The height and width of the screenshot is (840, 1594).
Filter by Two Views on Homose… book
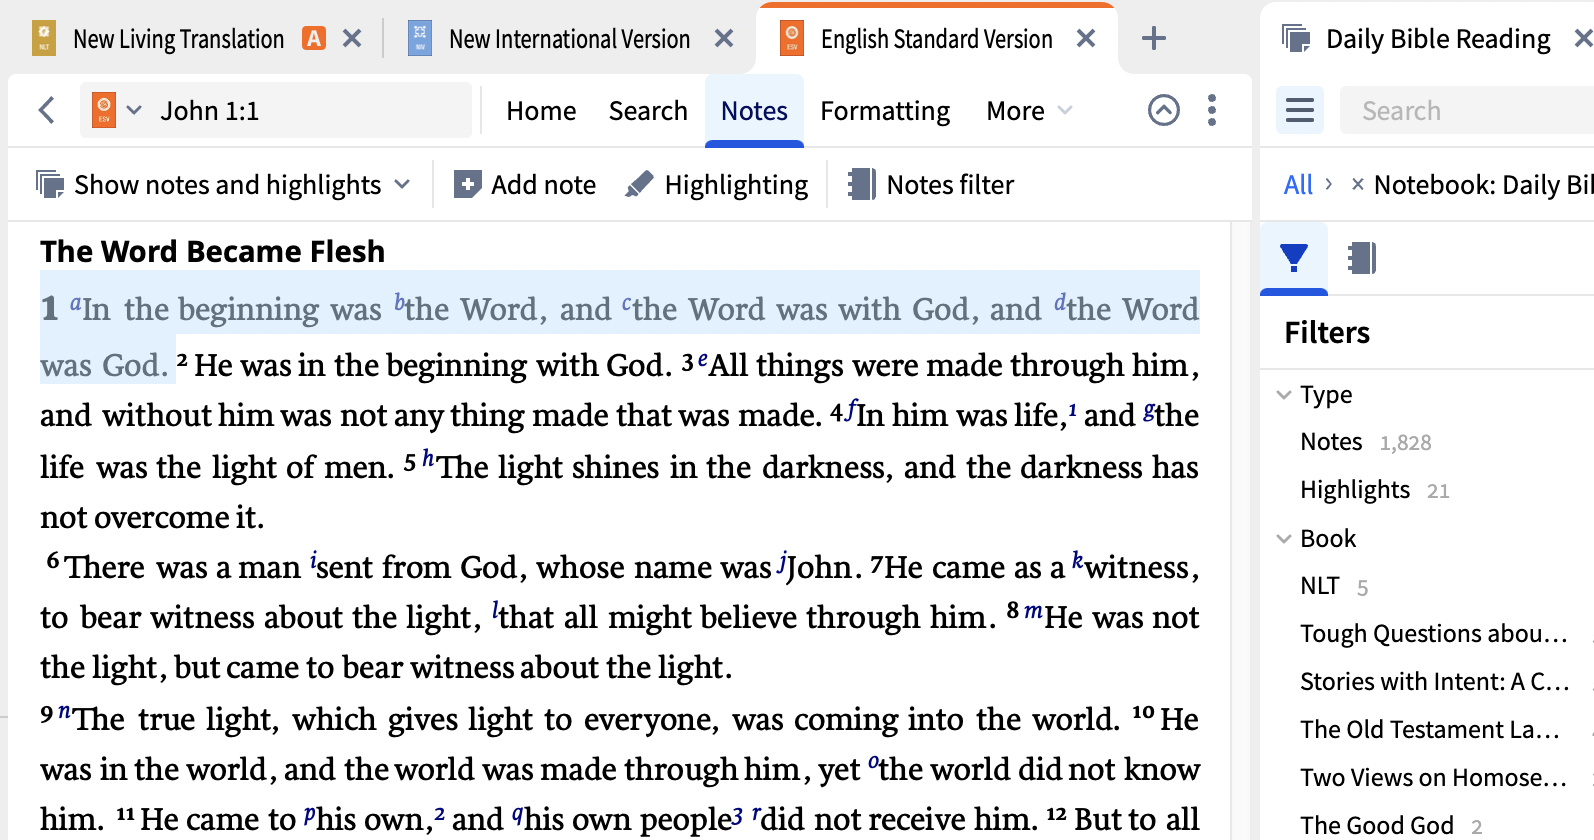coord(1434,778)
